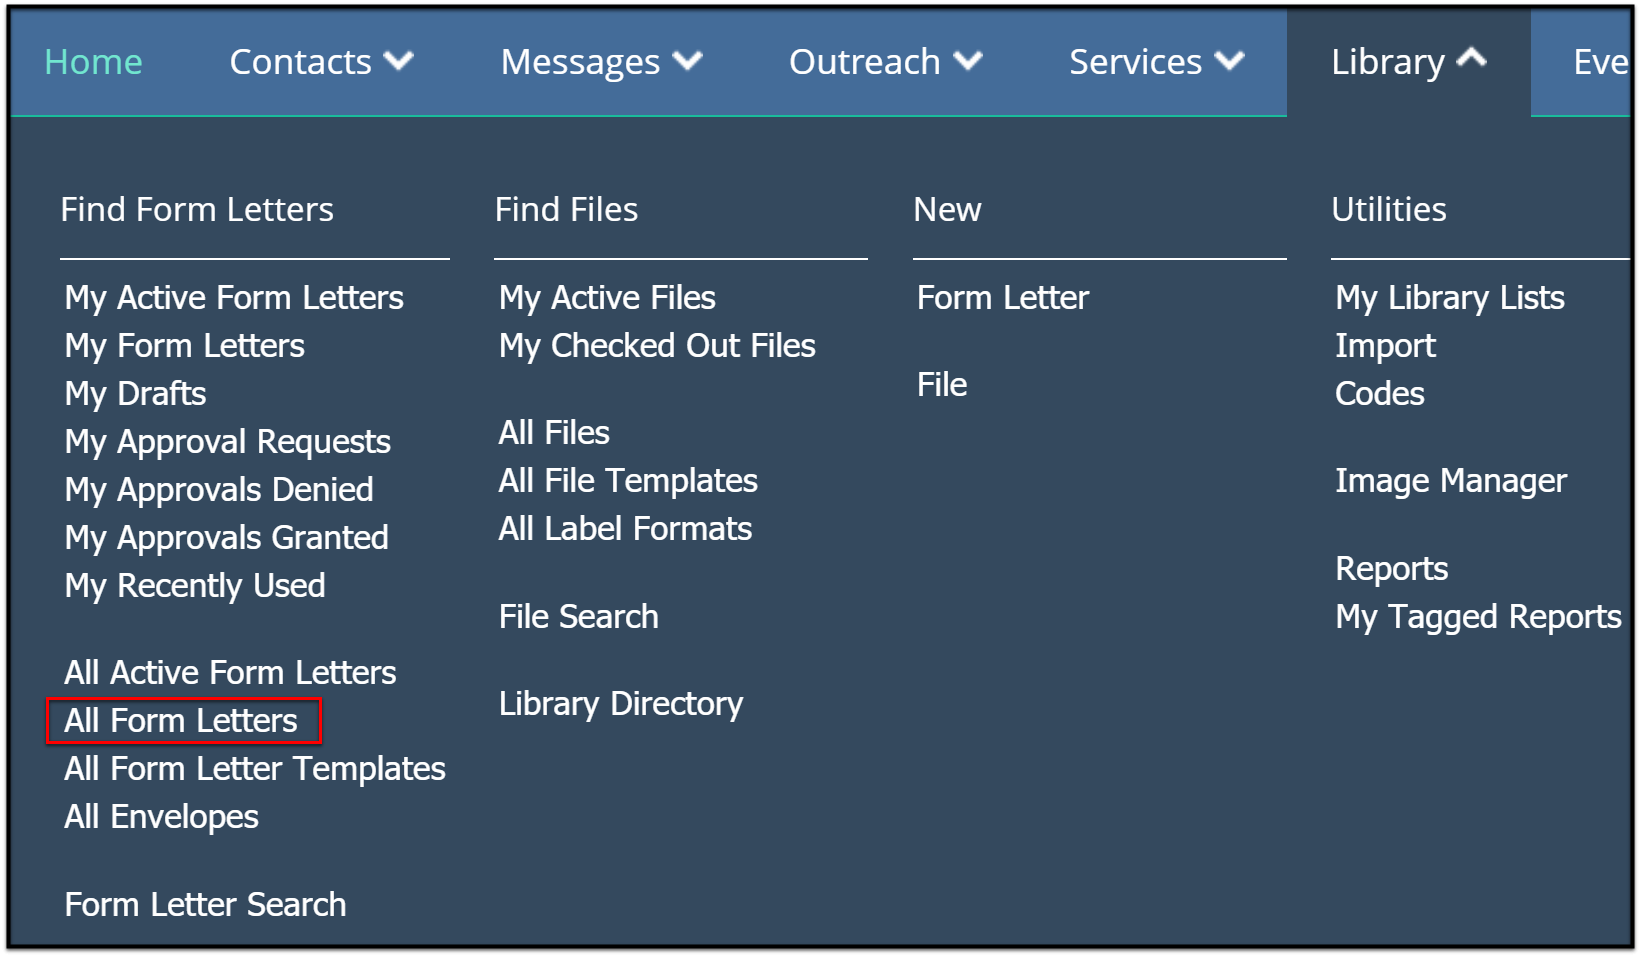Open the Outreach dropdown arrow
The image size is (1641, 957).
968,61
